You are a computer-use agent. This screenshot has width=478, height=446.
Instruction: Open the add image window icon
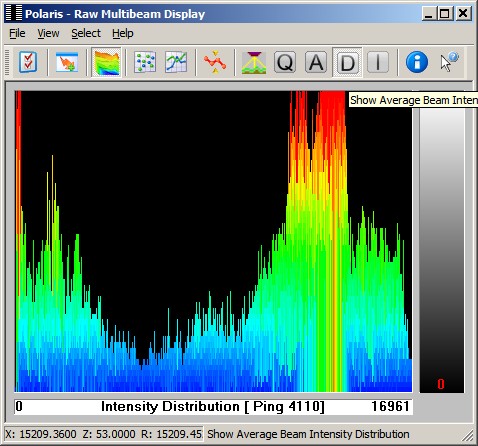coord(67,62)
